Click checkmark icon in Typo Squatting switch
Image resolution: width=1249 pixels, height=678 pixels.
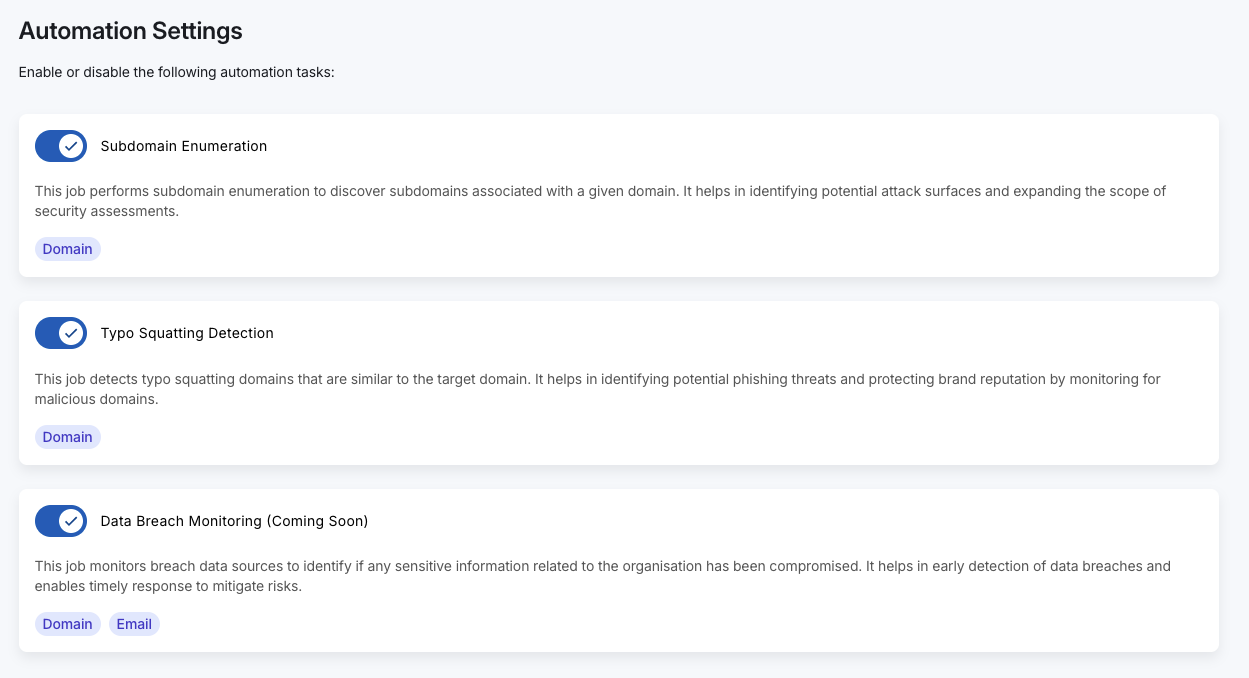71,333
